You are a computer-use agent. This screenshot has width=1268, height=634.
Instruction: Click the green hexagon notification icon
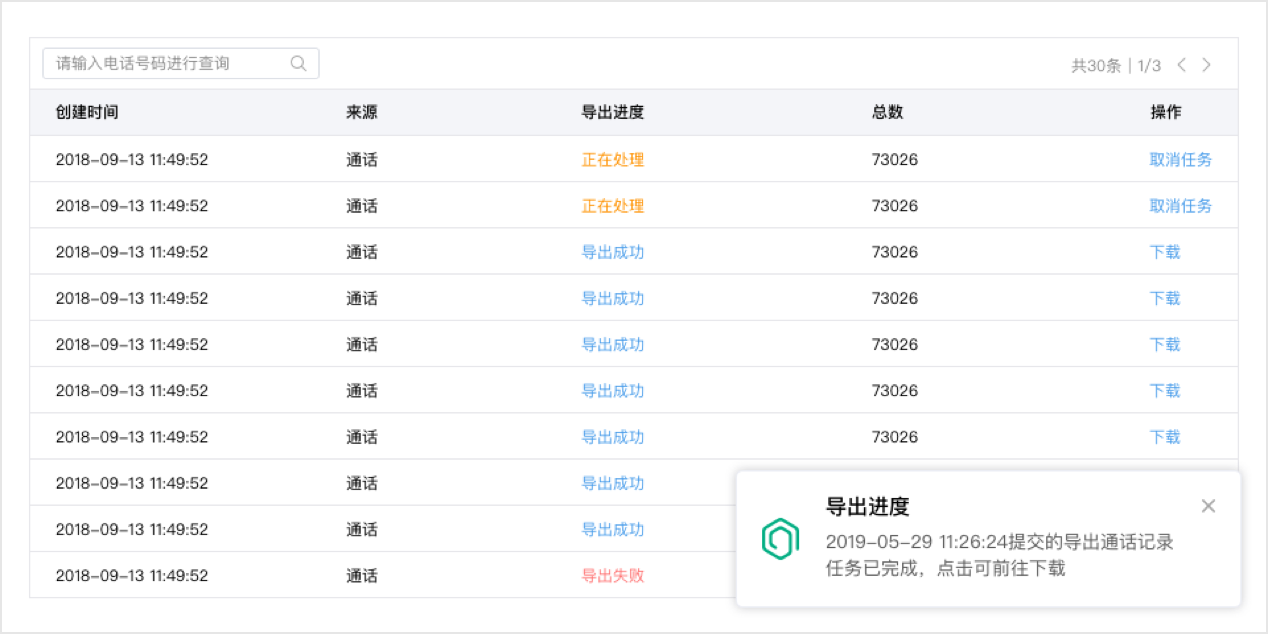781,538
